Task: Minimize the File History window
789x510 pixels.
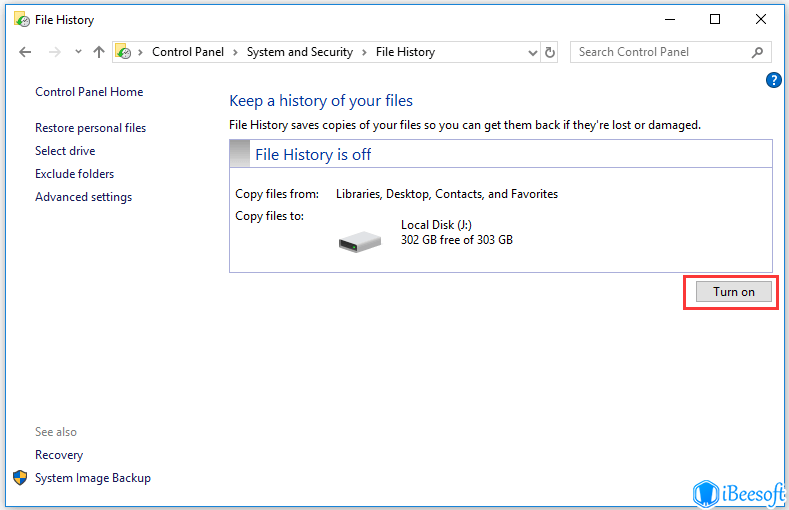Action: [x=670, y=20]
